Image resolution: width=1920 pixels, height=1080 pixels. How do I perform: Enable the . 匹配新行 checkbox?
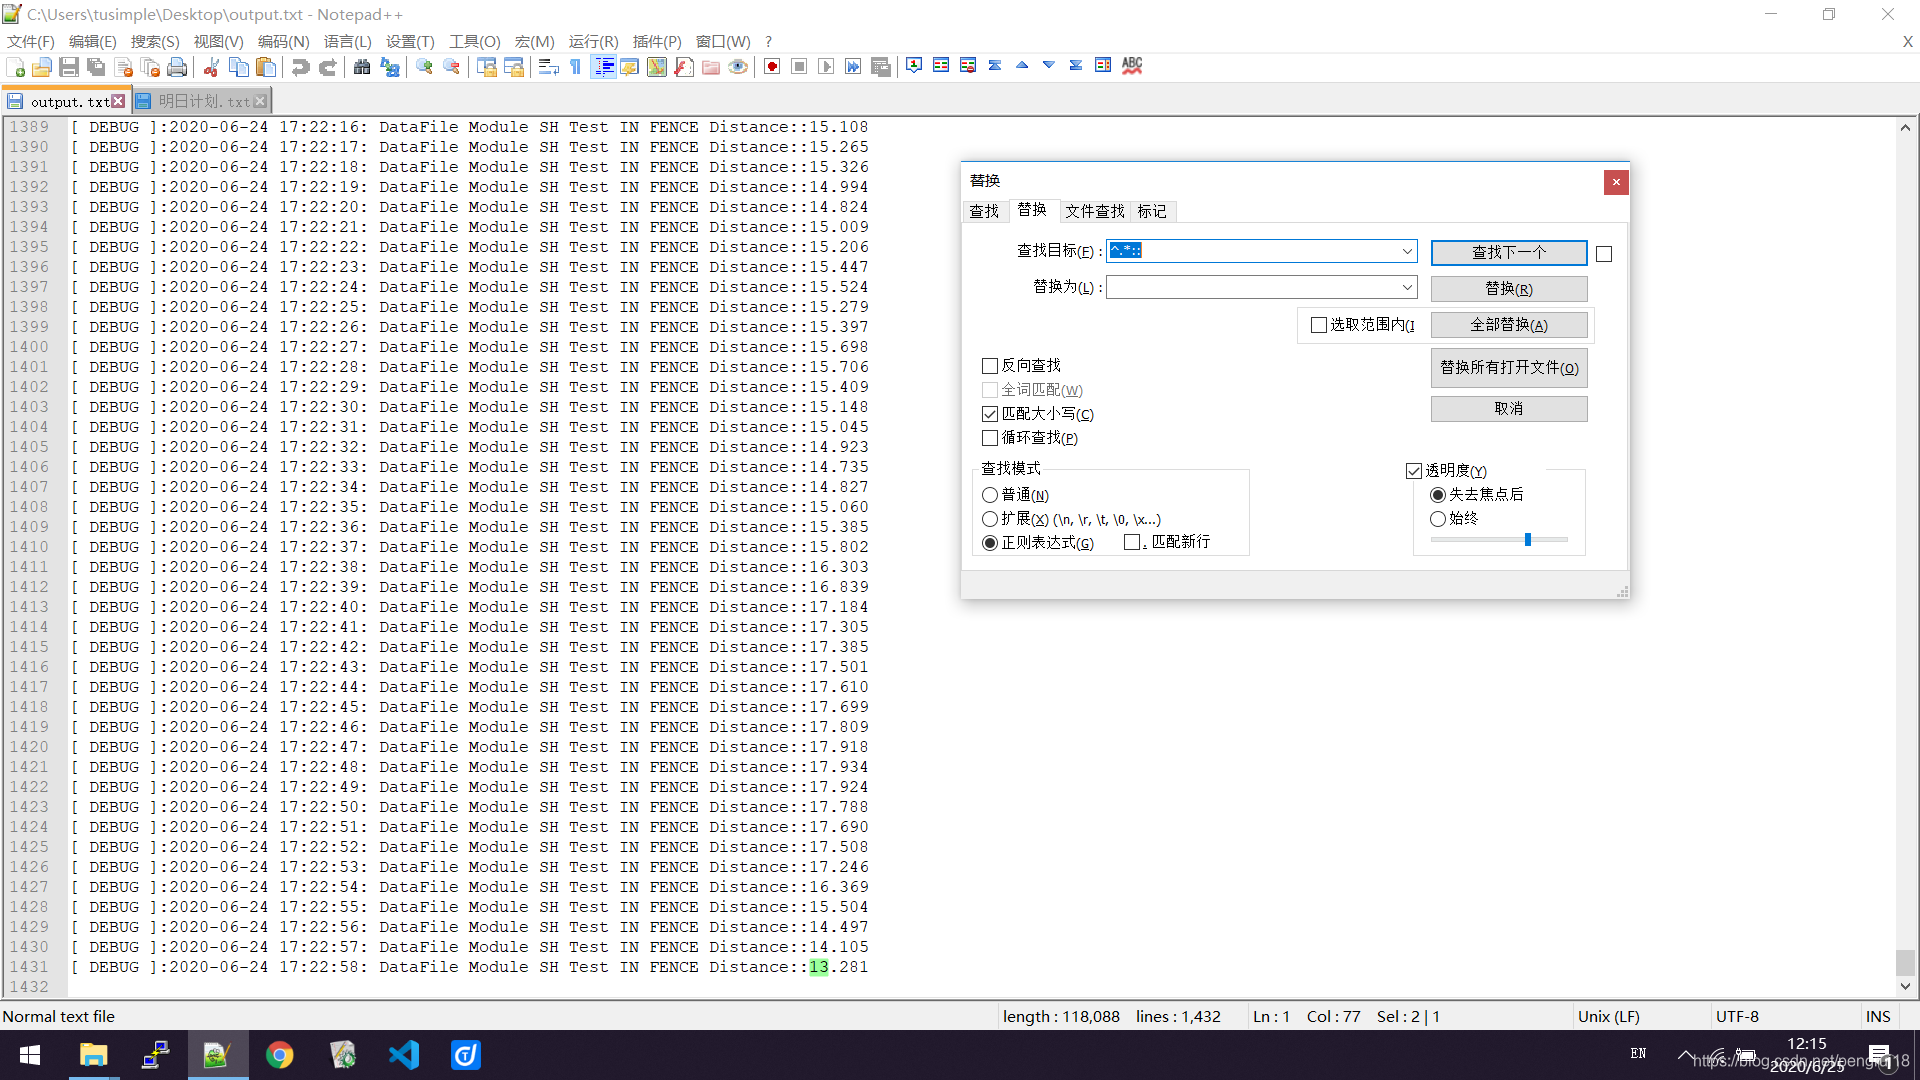[x=1132, y=542]
